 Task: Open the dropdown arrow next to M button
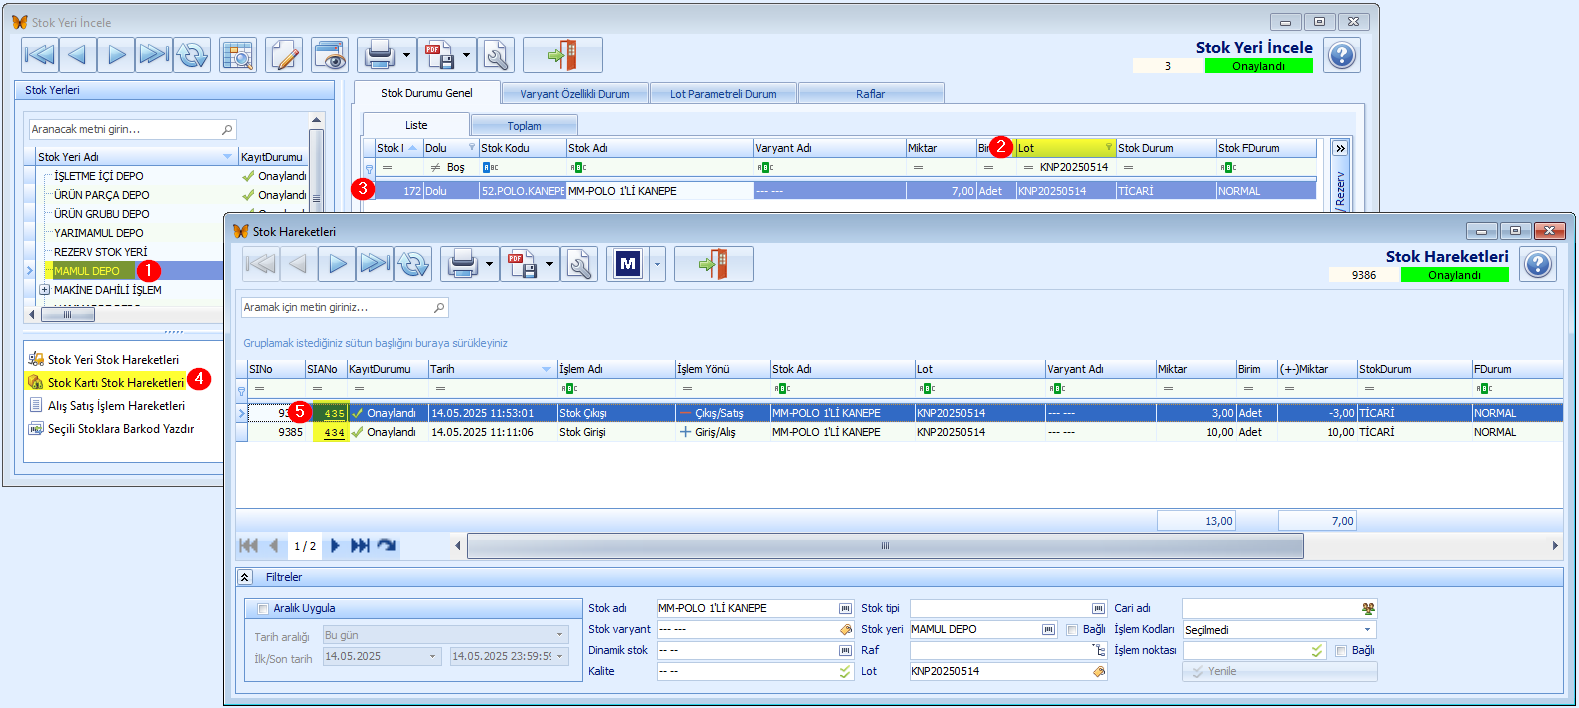pyautogui.click(x=657, y=264)
